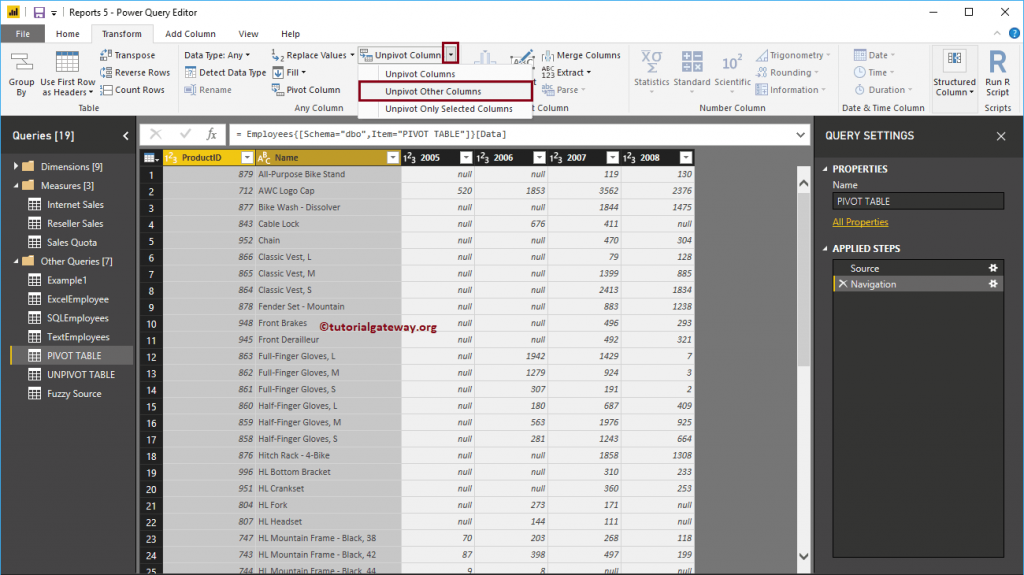Open the Scientific operations
The image size is (1024, 575).
pyautogui.click(x=732, y=72)
